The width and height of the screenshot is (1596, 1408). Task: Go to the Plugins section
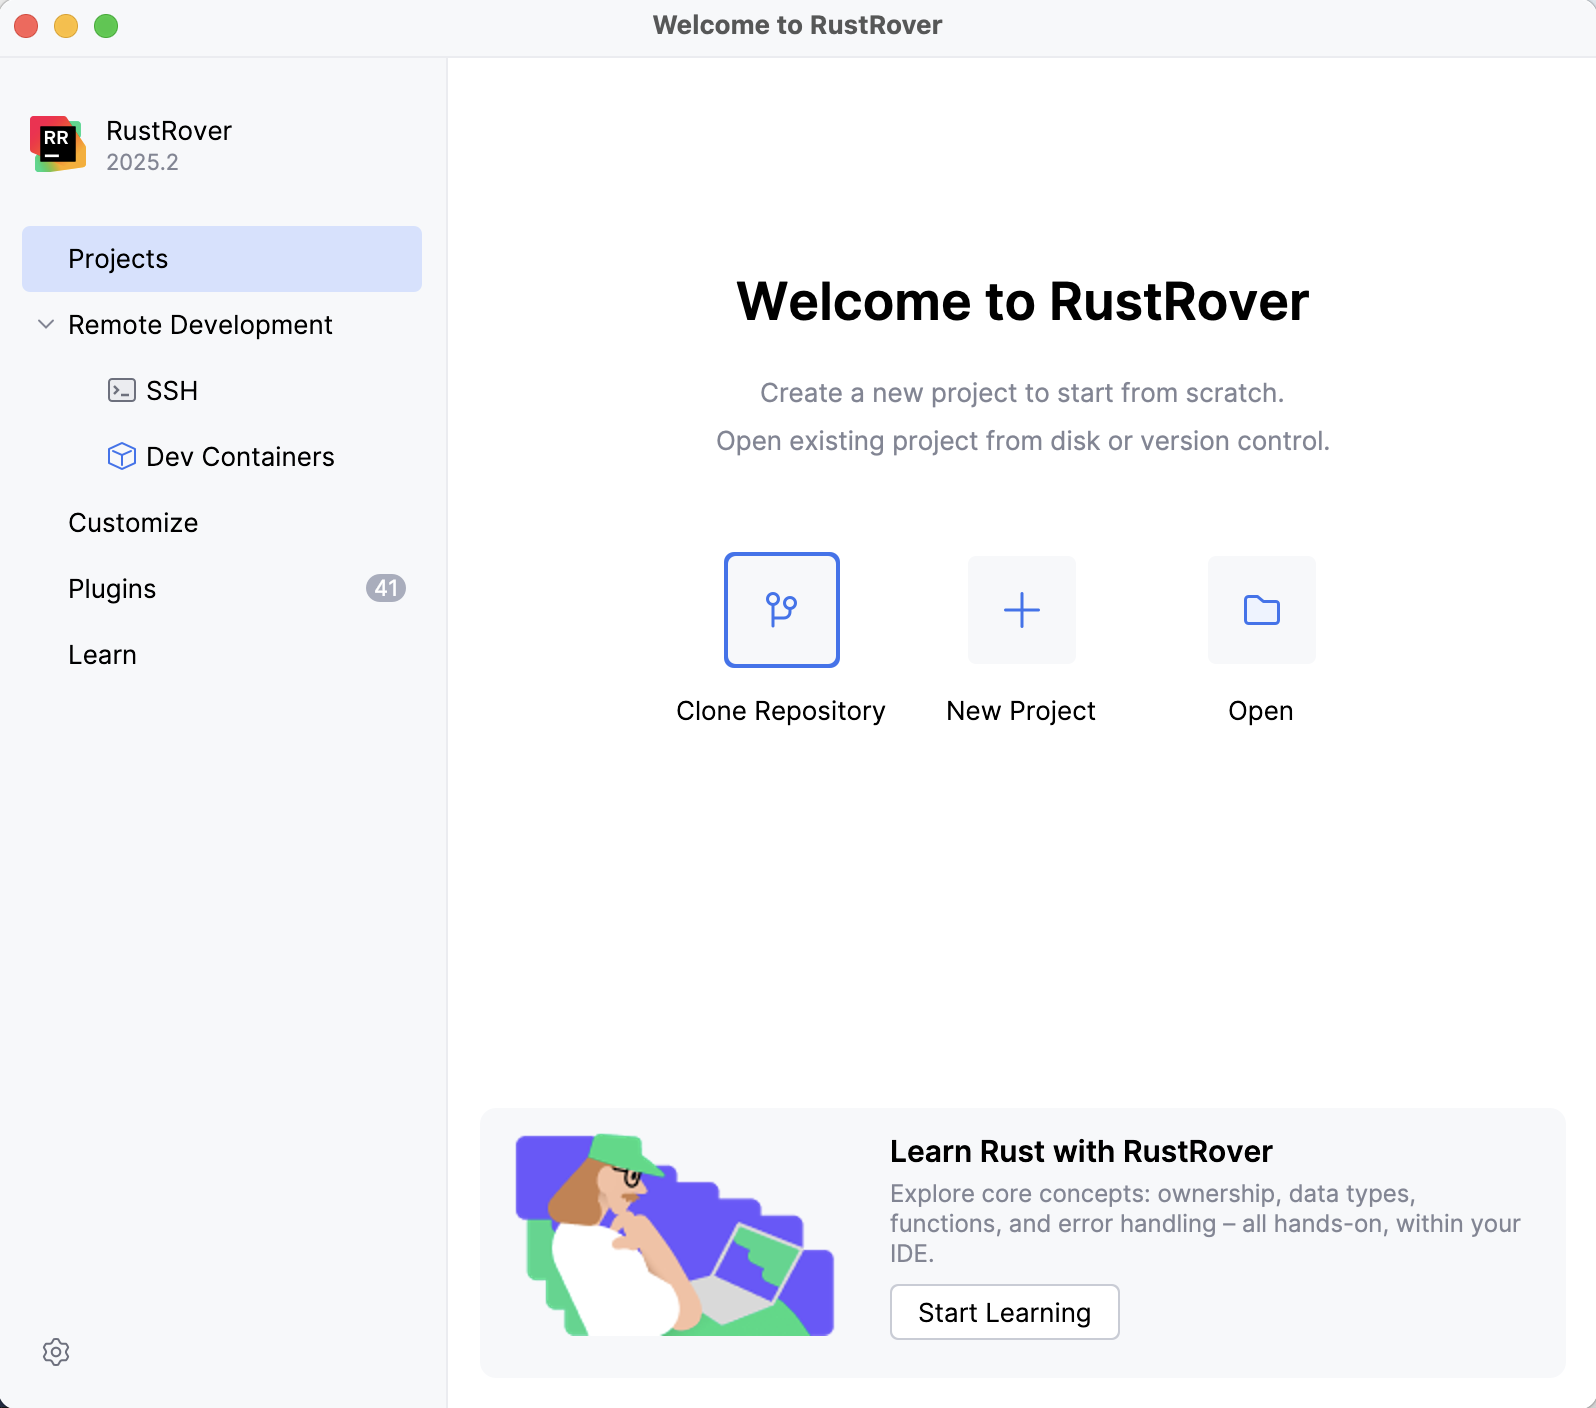pos(112,589)
